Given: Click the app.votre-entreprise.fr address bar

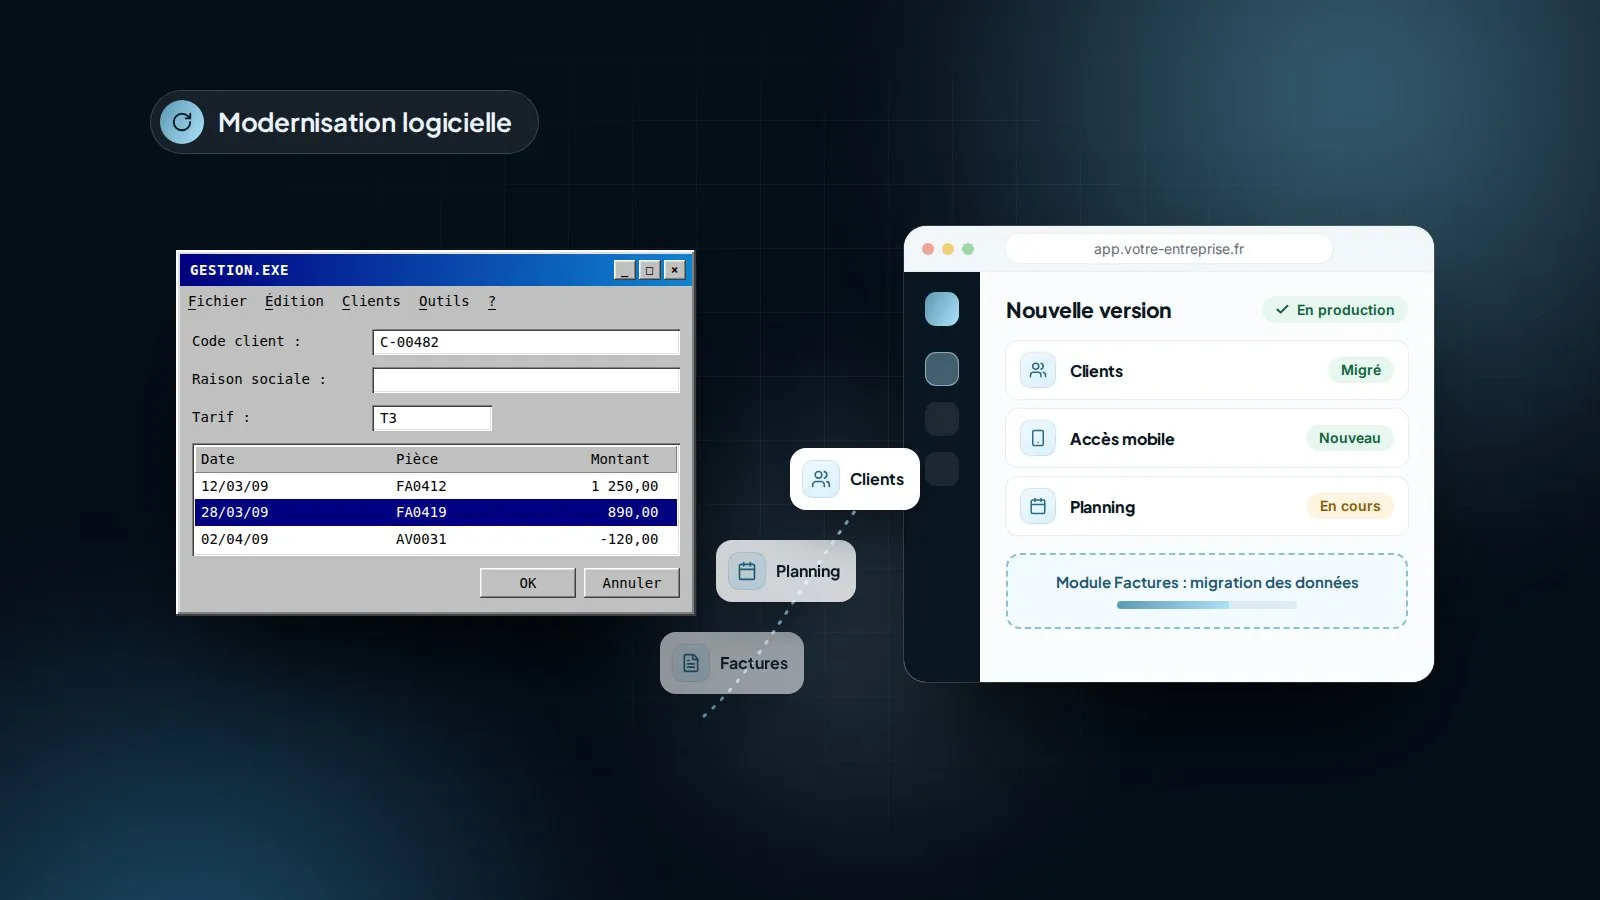Looking at the screenshot, I should point(1169,249).
